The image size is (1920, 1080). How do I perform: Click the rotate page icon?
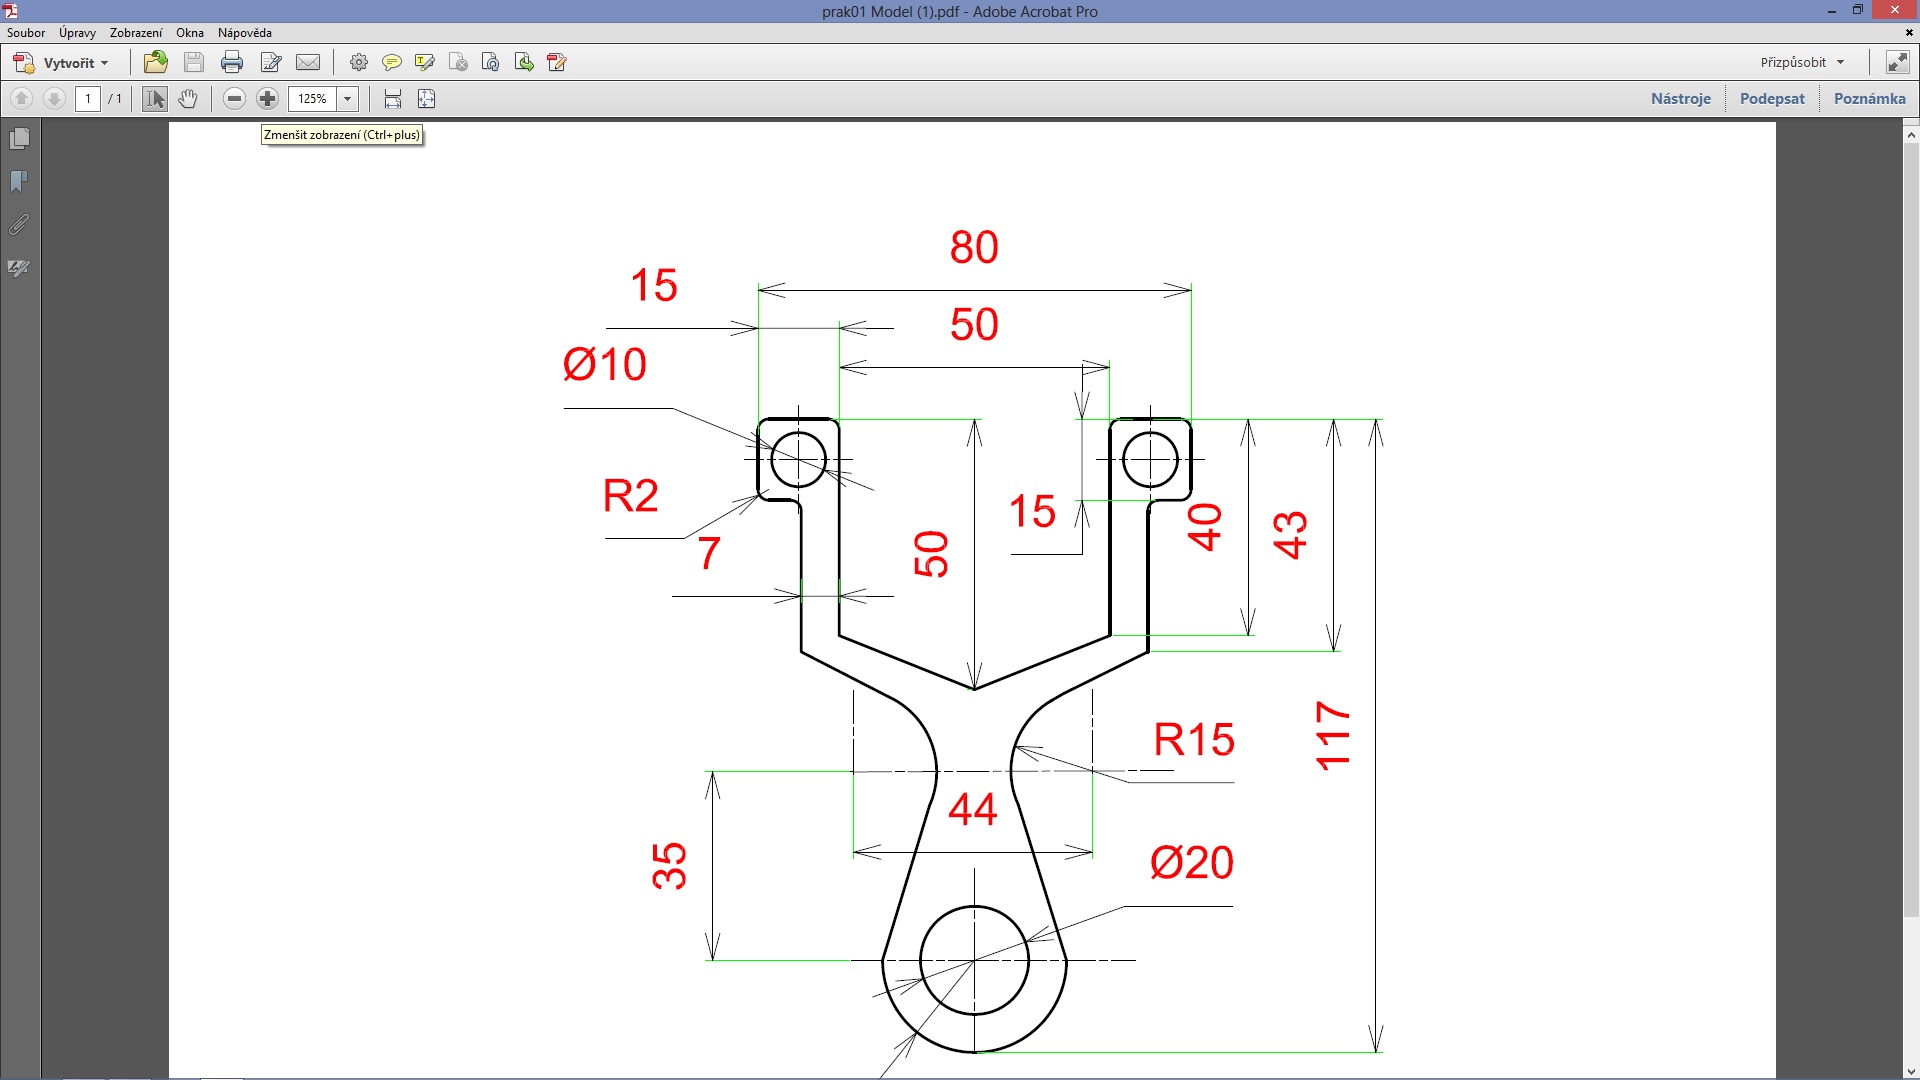[491, 62]
